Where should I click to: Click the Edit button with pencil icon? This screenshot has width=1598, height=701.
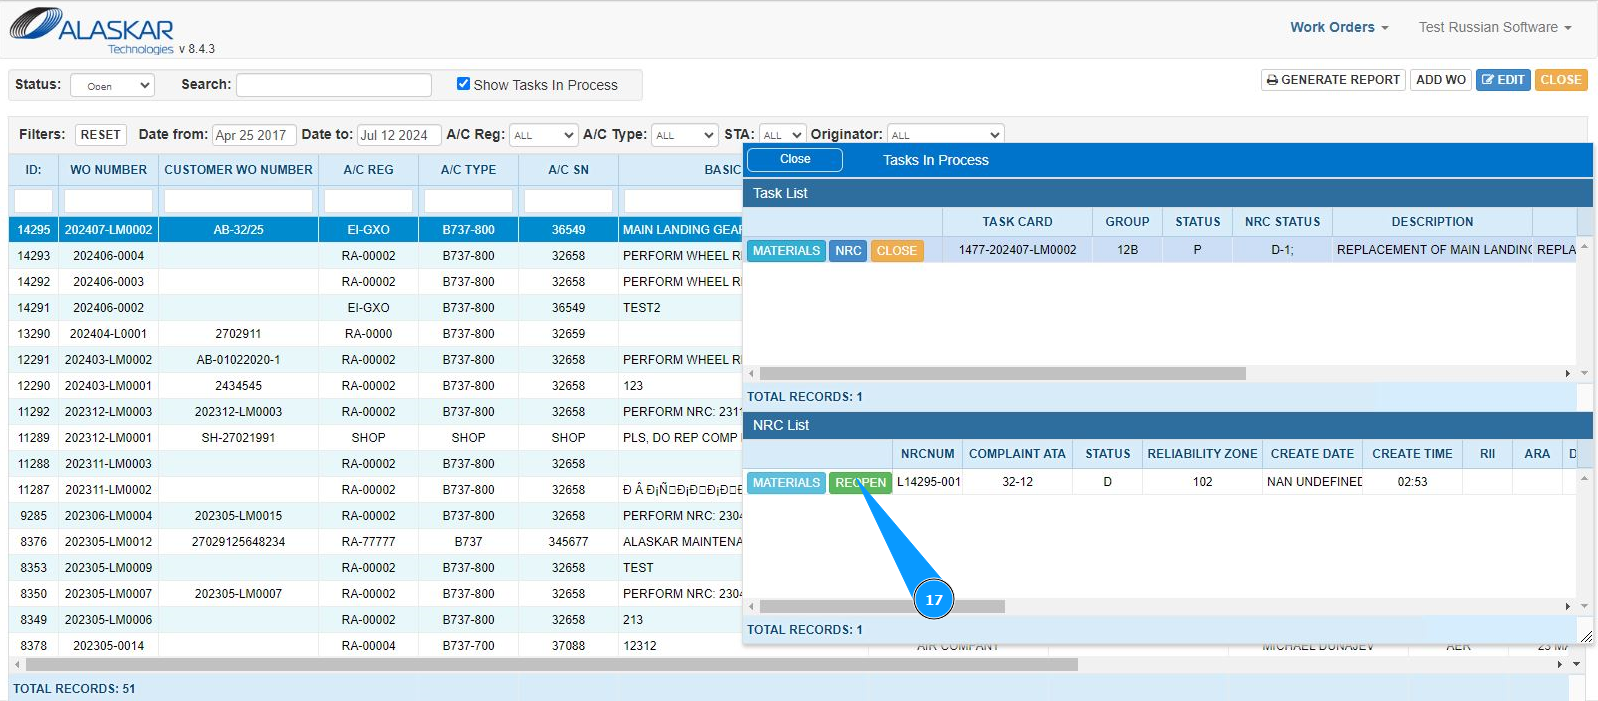click(1502, 80)
